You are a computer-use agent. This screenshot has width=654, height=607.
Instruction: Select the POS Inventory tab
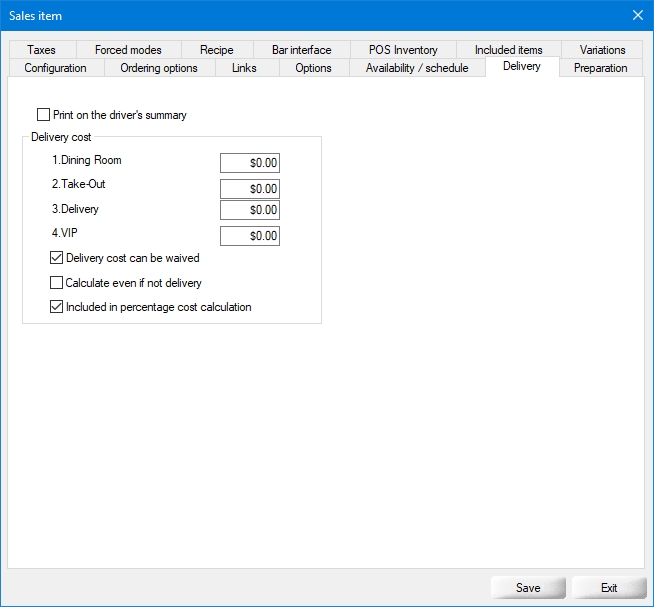point(402,50)
